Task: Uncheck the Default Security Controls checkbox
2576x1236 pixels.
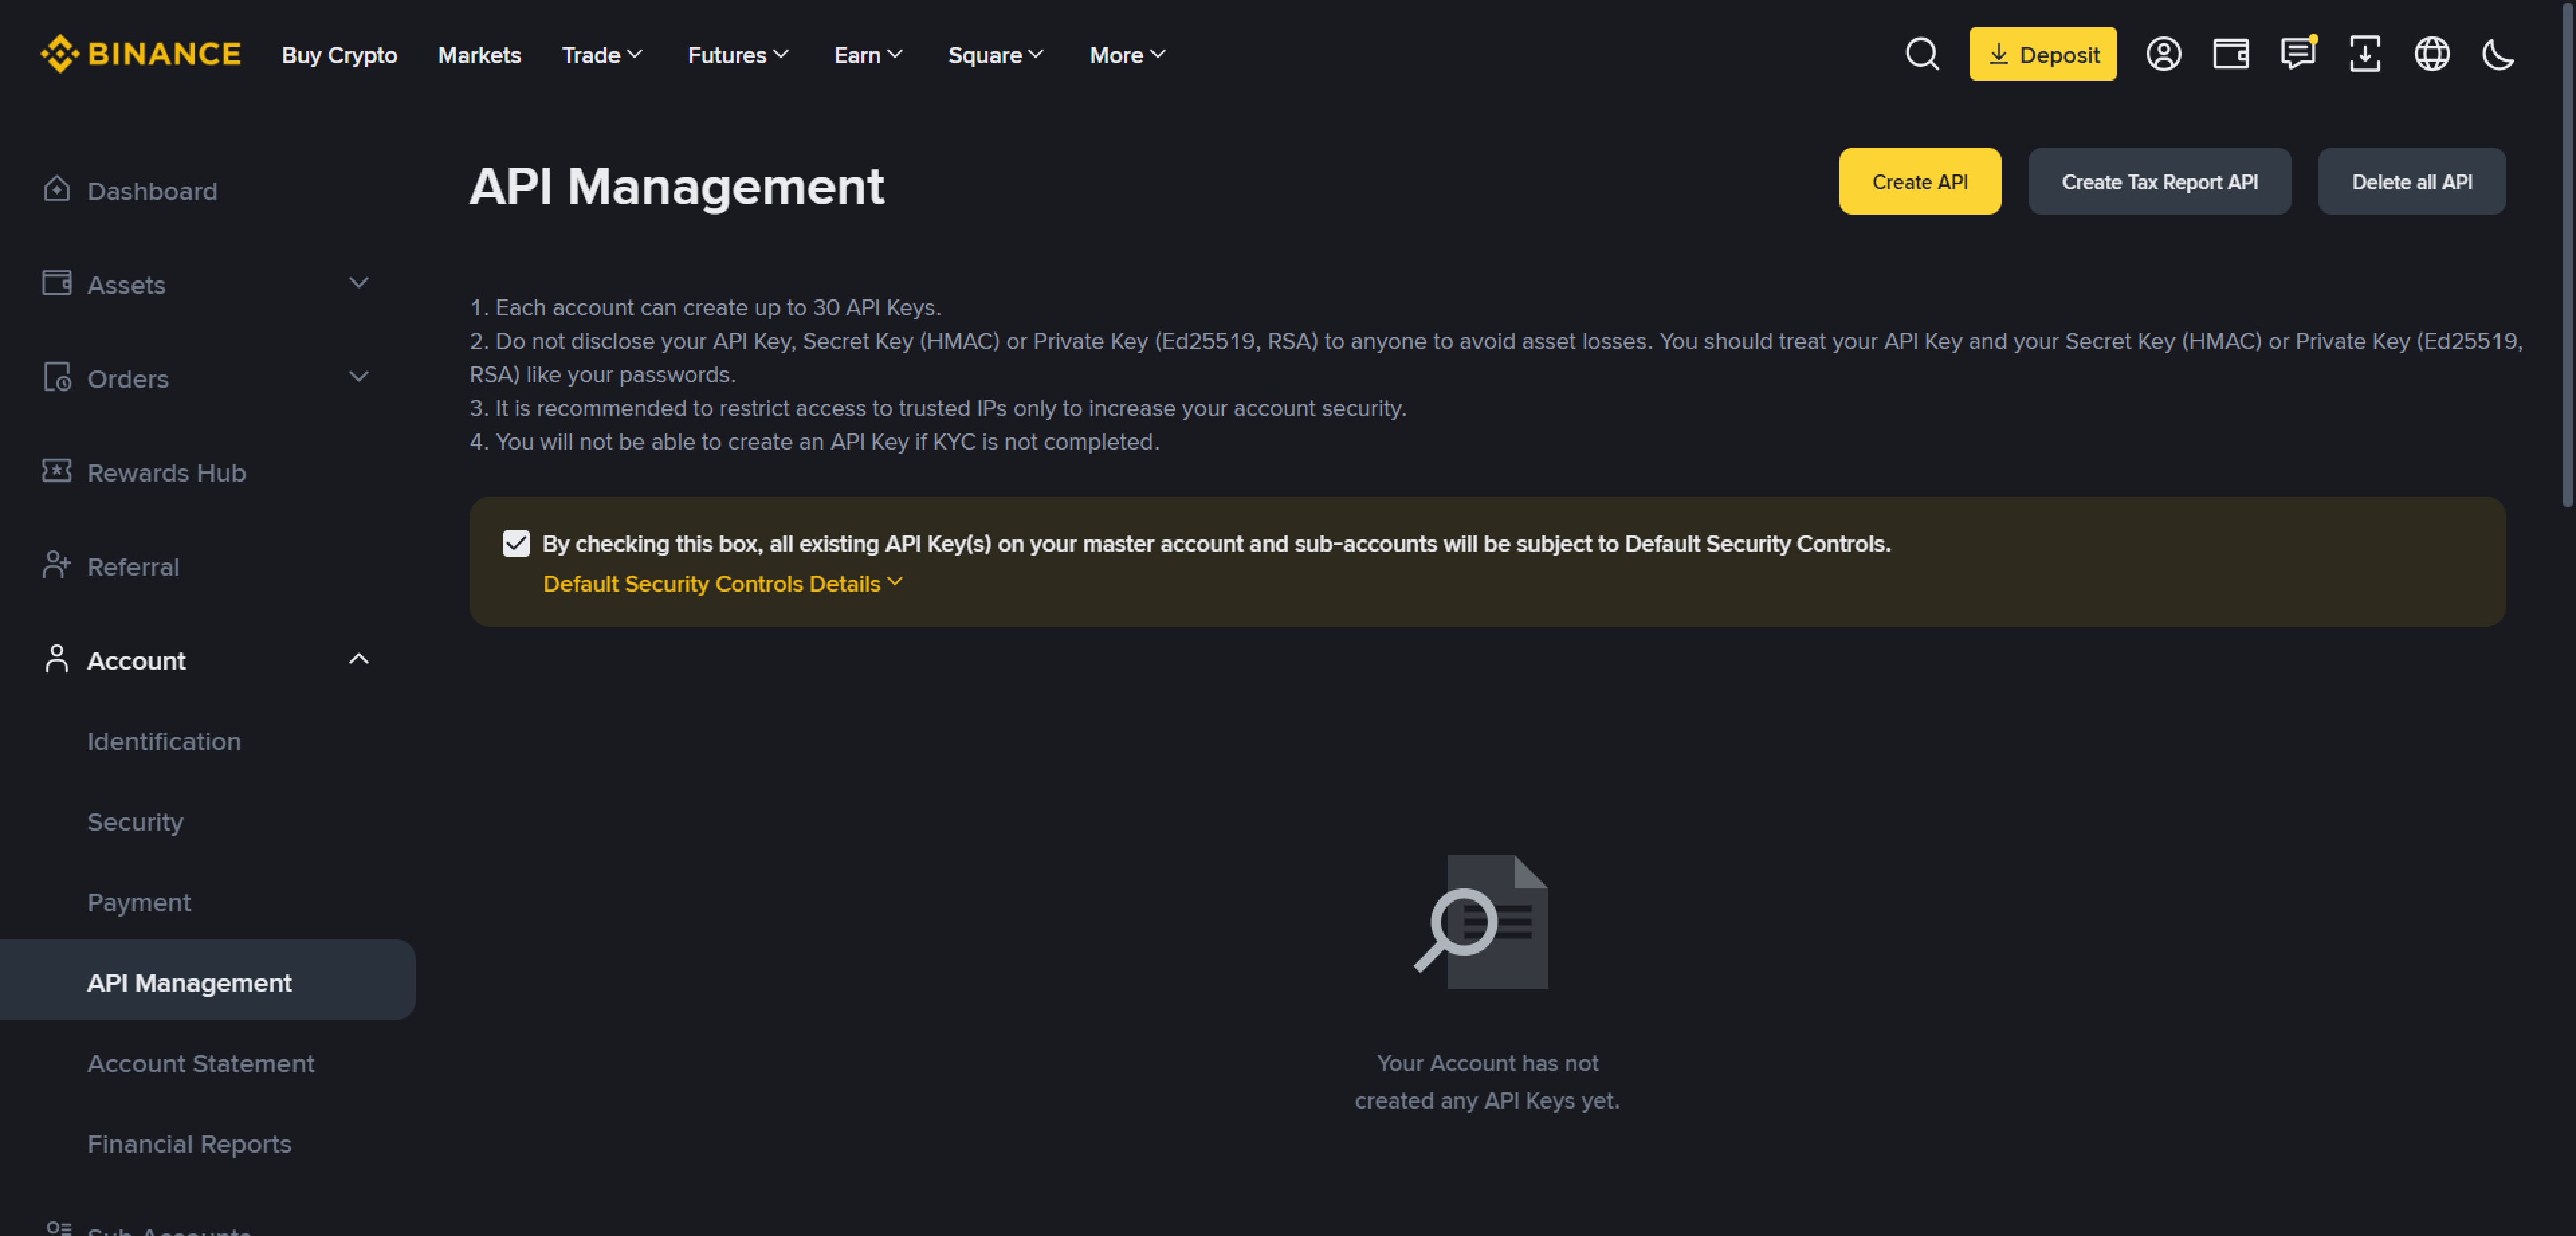Action: (516, 544)
